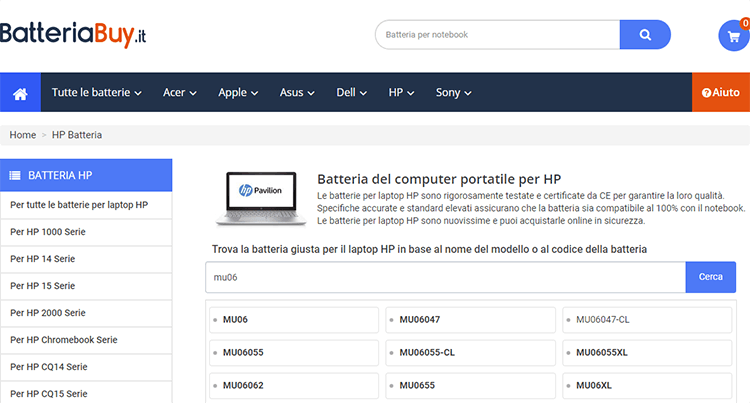Click the magnifier search button in header

tap(645, 35)
